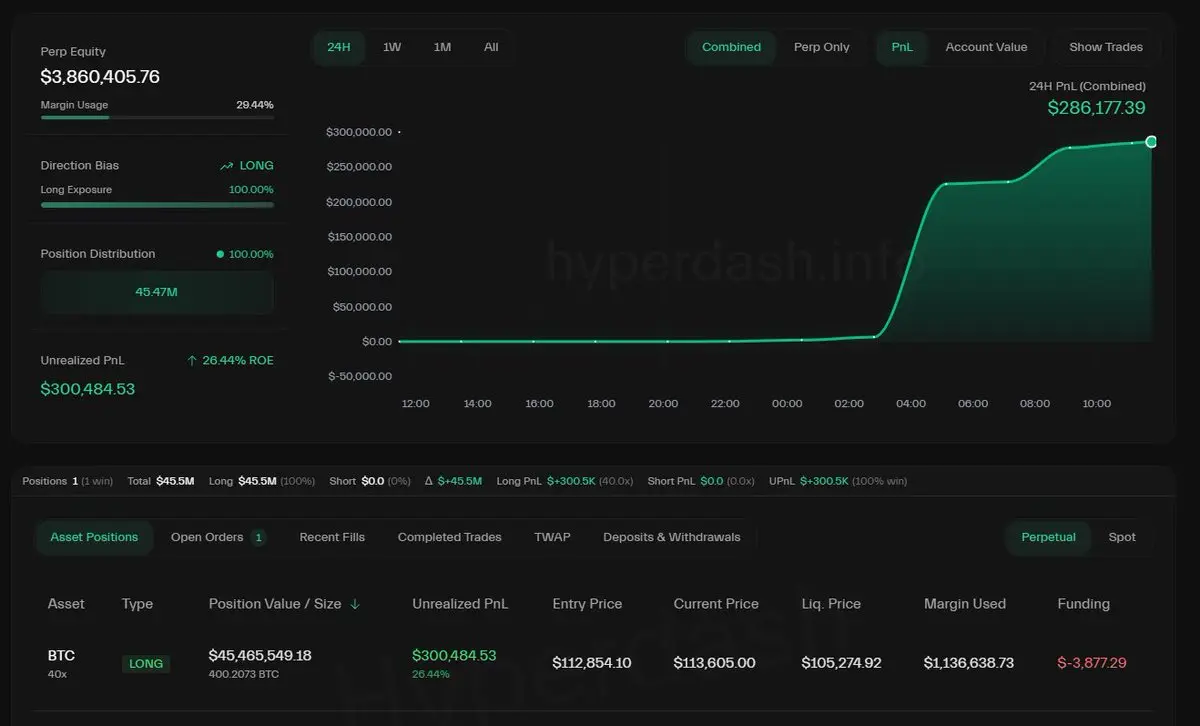Image resolution: width=1200 pixels, height=726 pixels.
Task: Switch to Spot market view
Action: pyautogui.click(x=1122, y=537)
